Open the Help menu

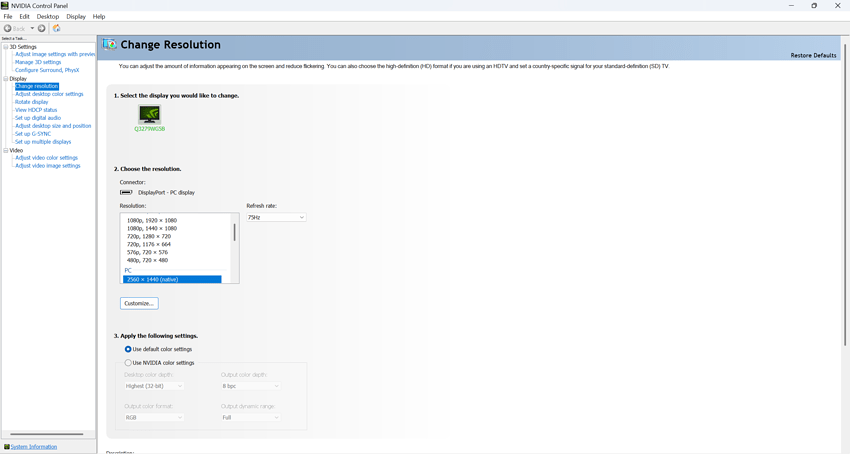[99, 17]
